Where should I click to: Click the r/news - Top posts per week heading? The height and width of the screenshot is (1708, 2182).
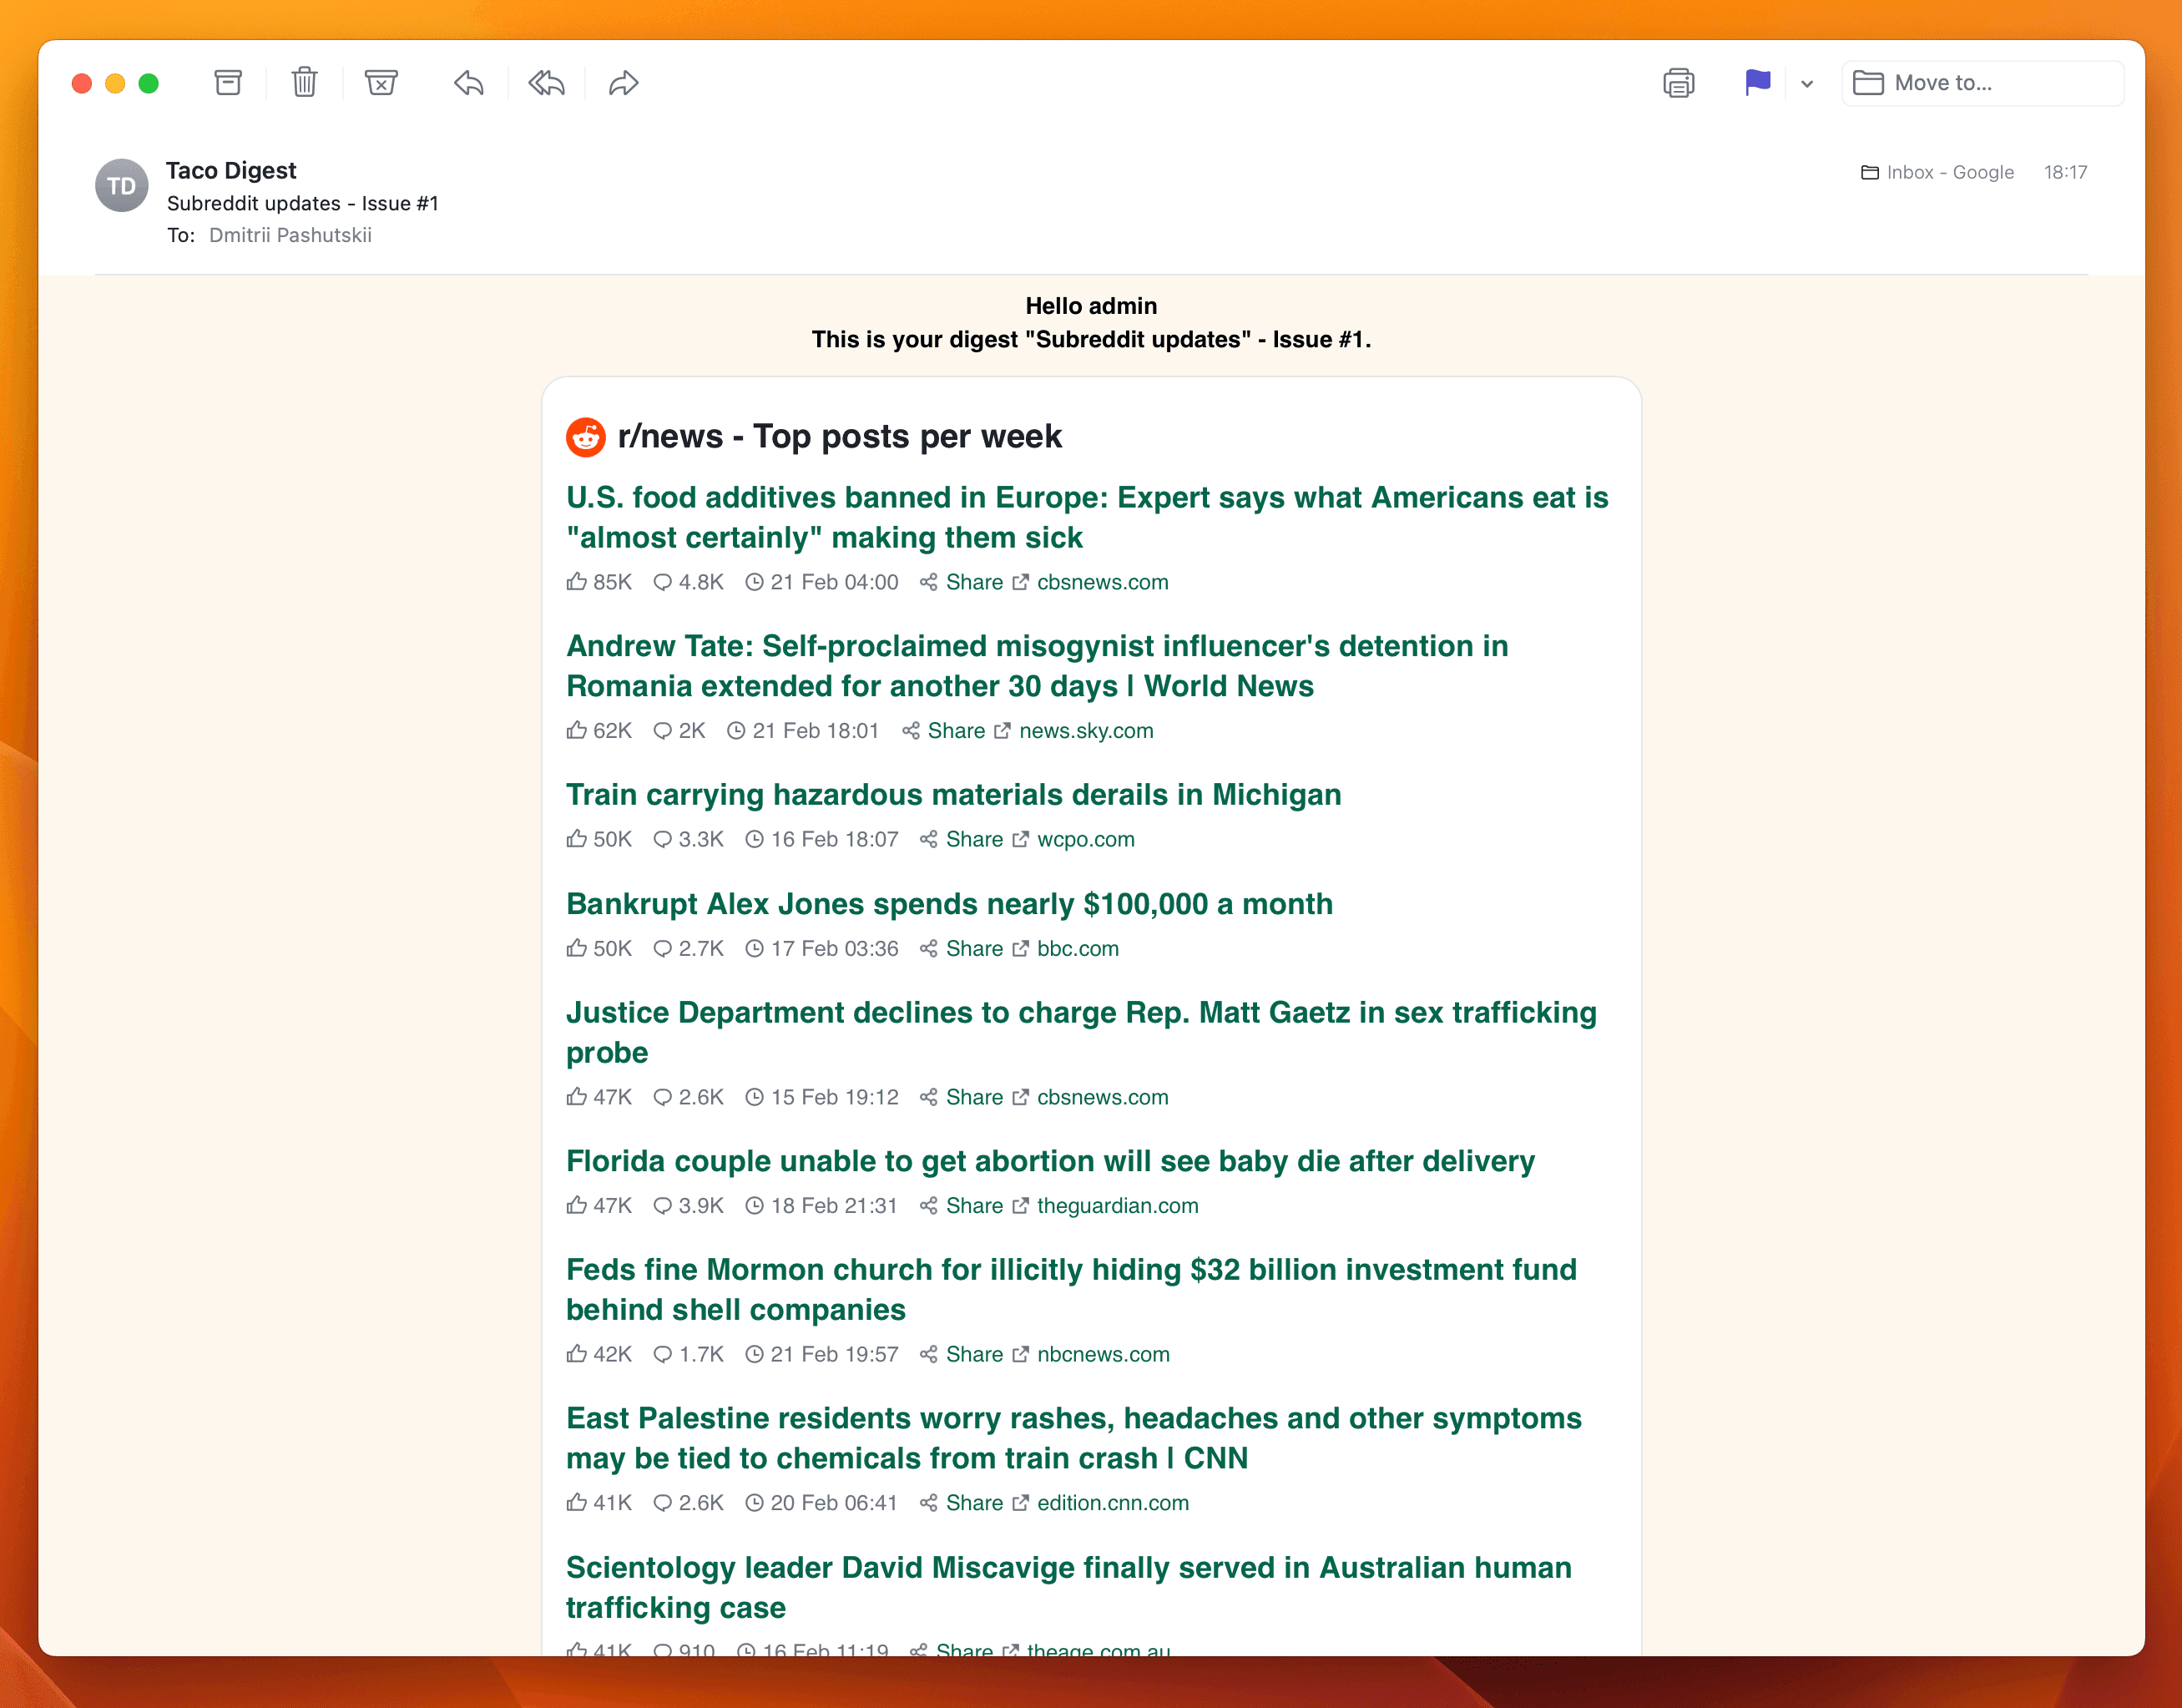(839, 437)
